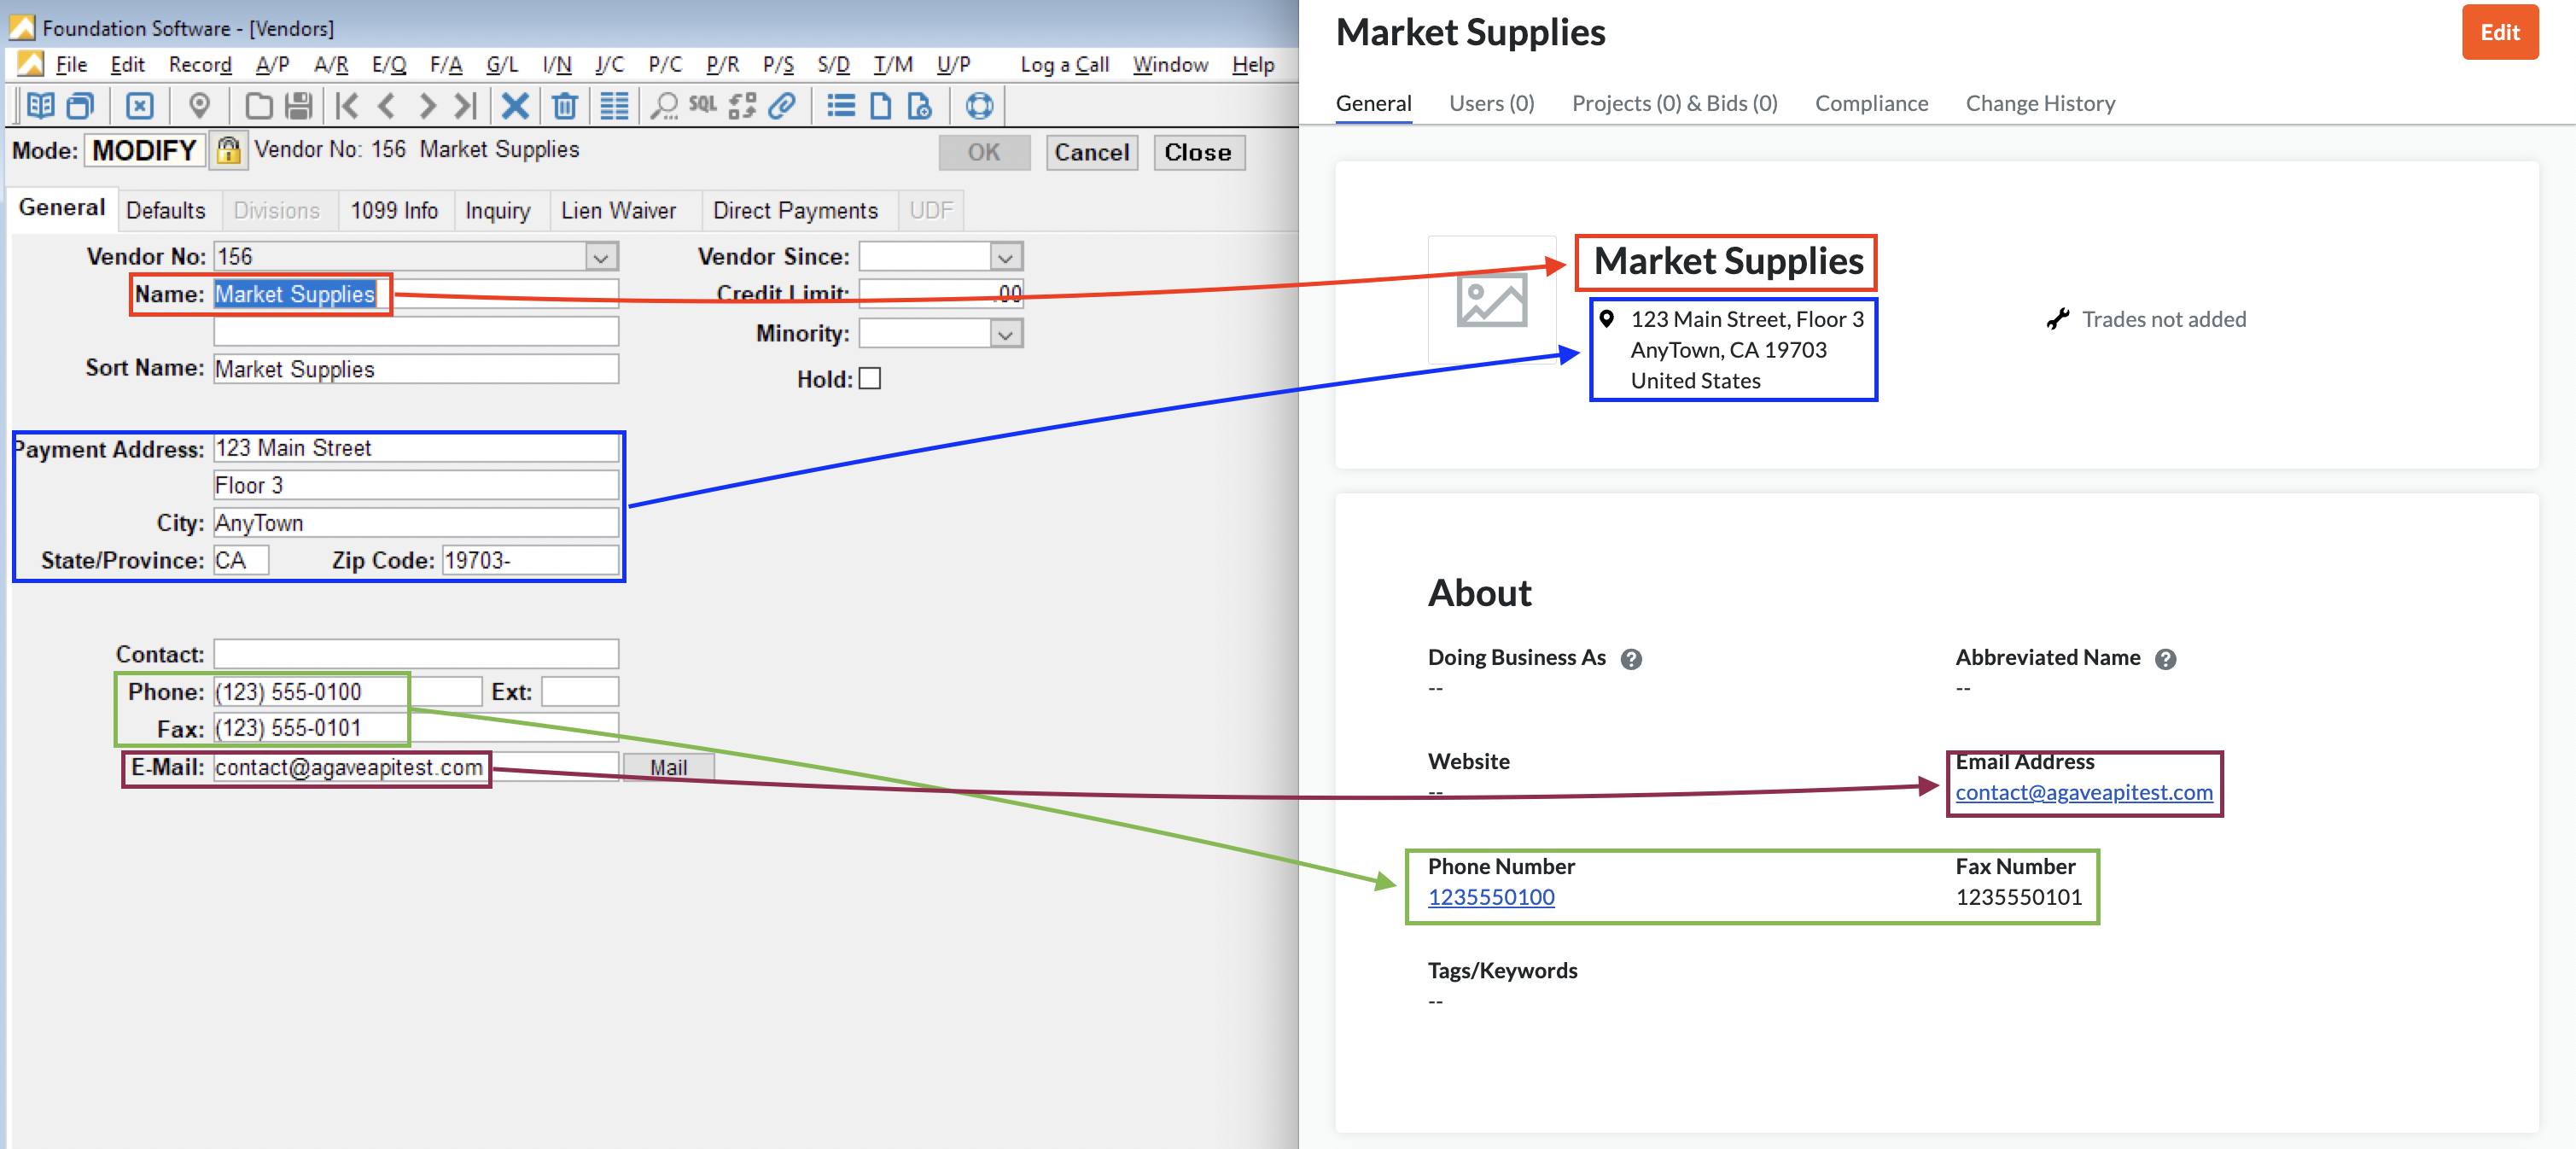Screen dimensions: 2576x1149
Task: Open the File menu
Action: [71, 65]
